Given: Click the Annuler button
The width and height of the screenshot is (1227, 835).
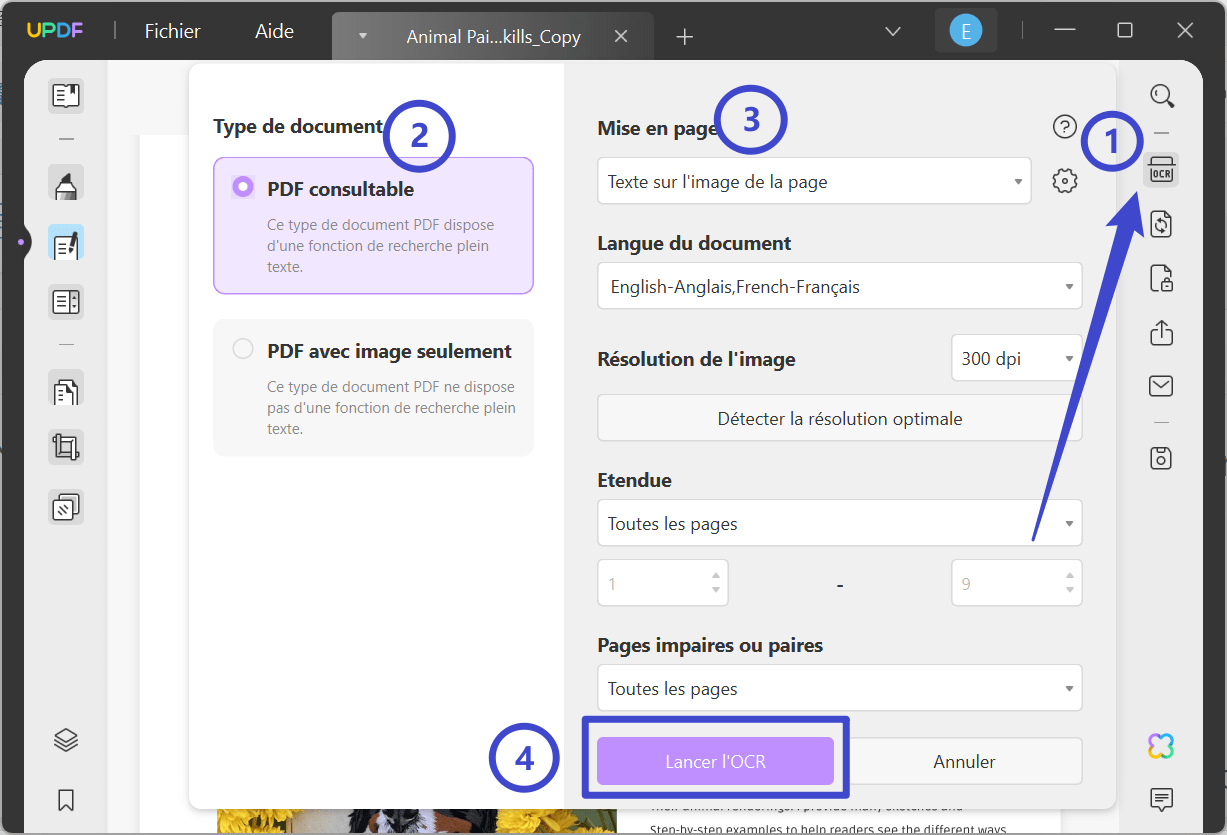Looking at the screenshot, I should (964, 761).
